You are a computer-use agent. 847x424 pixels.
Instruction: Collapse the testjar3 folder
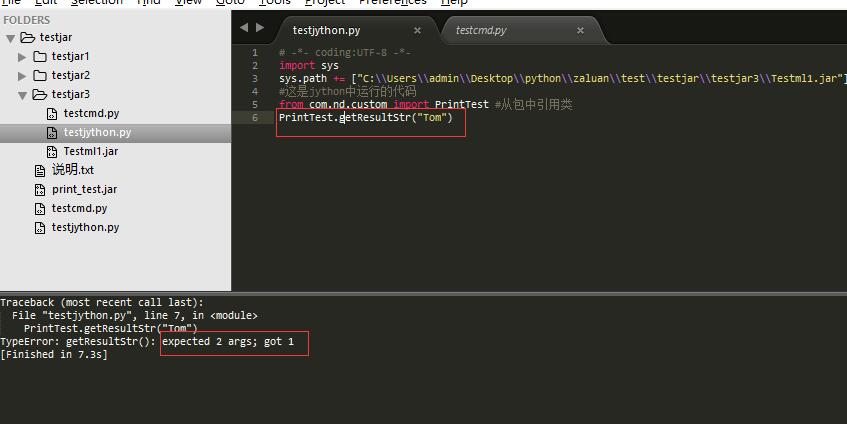tap(22, 96)
